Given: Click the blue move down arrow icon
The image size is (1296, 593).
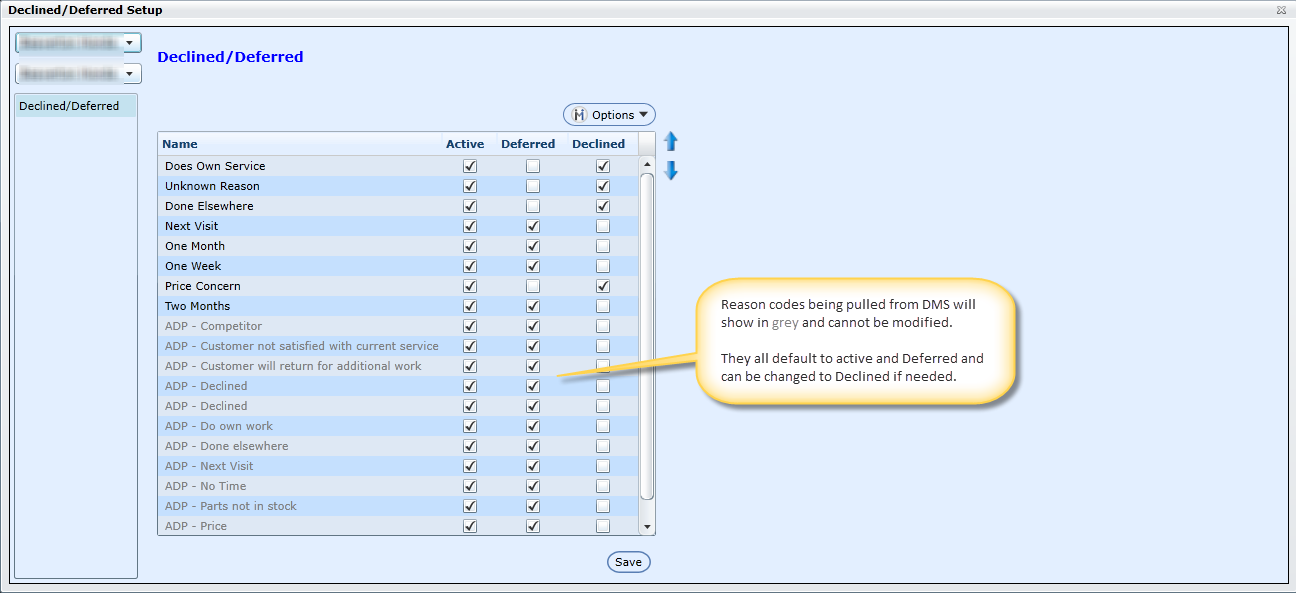Looking at the screenshot, I should coord(671,171).
